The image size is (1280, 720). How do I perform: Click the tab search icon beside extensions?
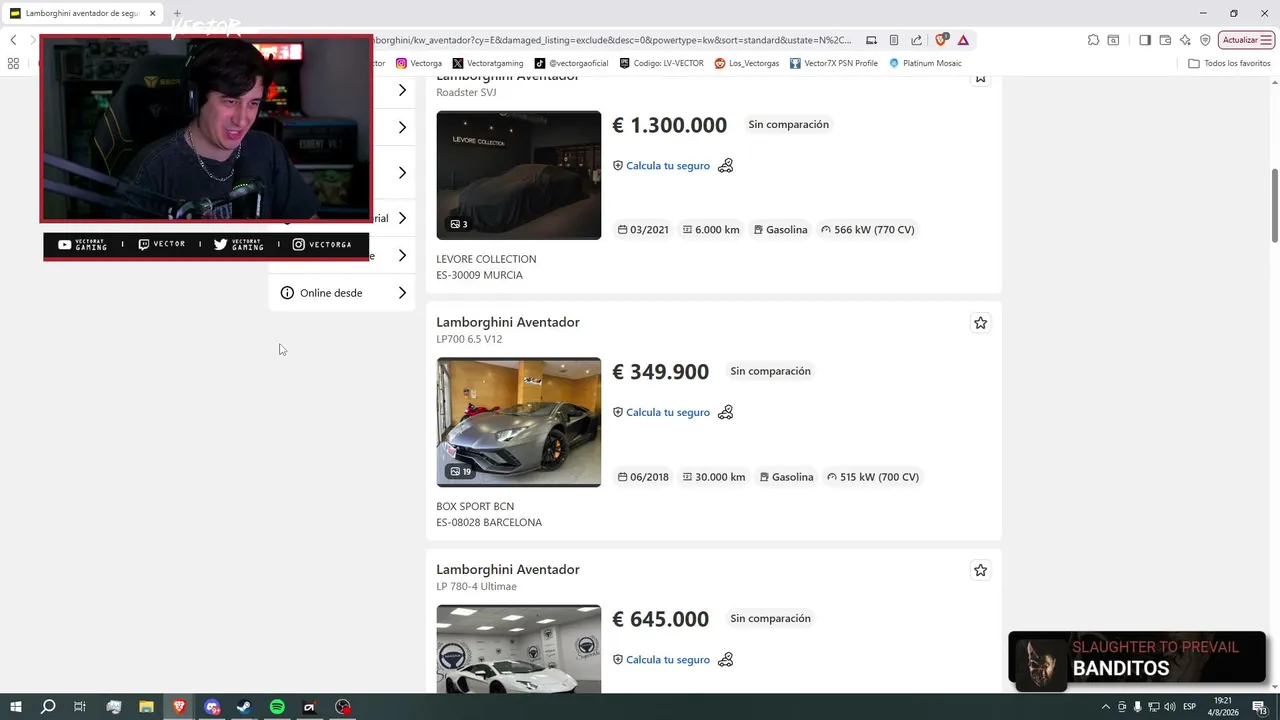[1113, 40]
